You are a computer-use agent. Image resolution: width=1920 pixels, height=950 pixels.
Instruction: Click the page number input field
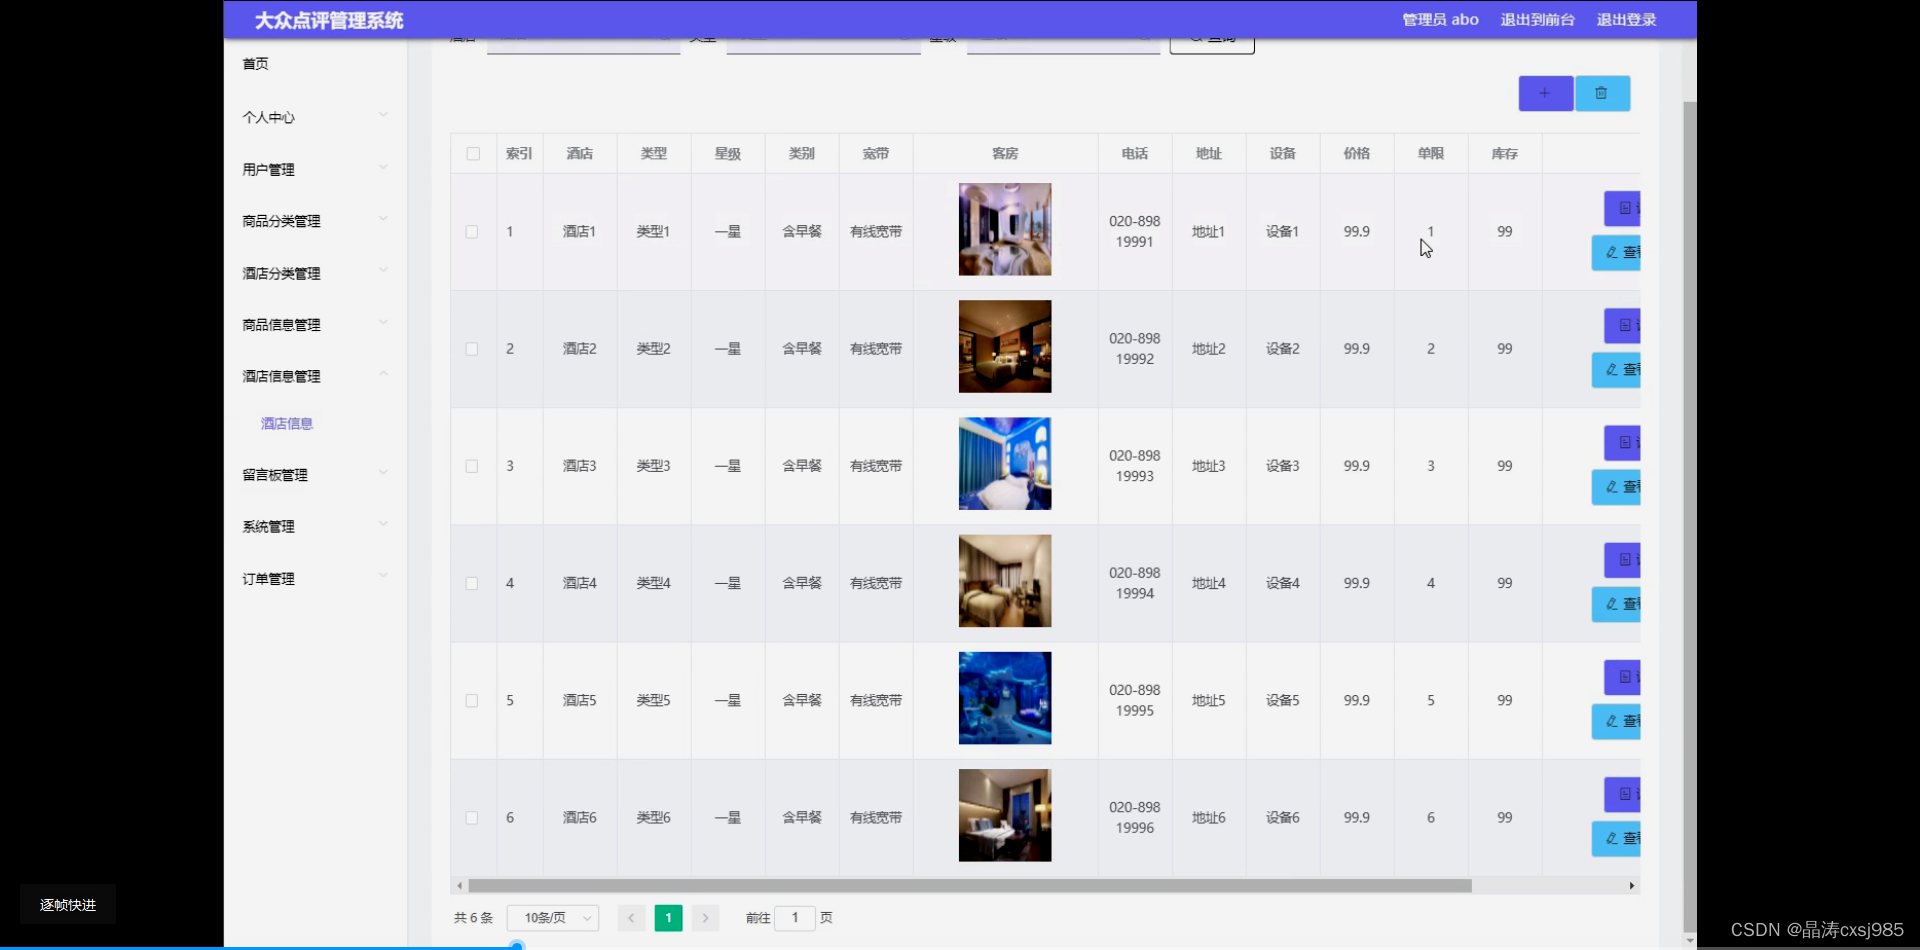(x=795, y=917)
